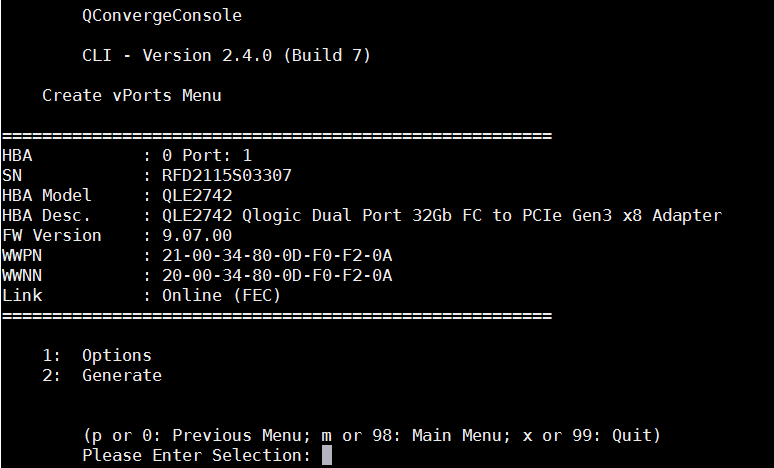Select the Generate menu entry
The image size is (774, 468).
[x=122, y=376]
